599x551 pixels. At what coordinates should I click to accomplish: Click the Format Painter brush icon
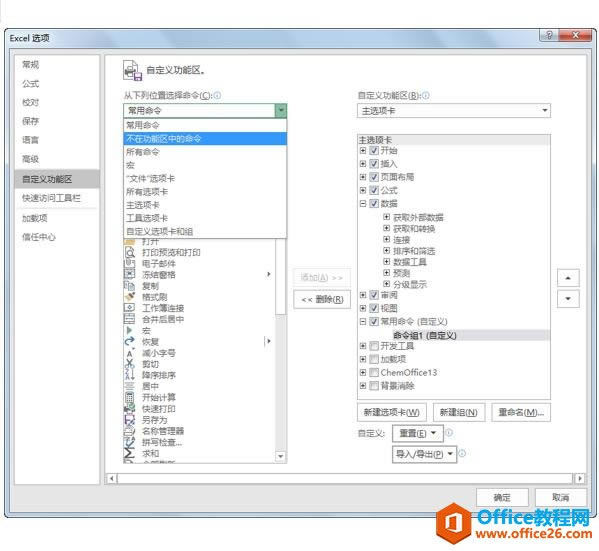pos(130,297)
